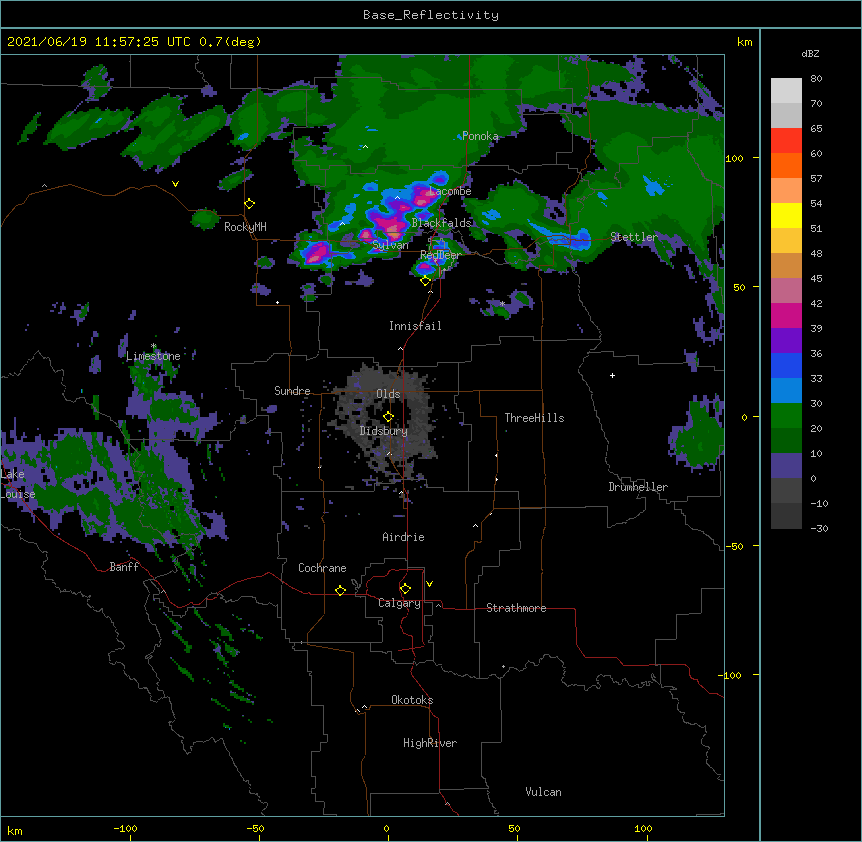This screenshot has width=862, height=842.
Task: Click the 2021/06/19 11:57:25 UTC timestamp
Action: (99, 42)
